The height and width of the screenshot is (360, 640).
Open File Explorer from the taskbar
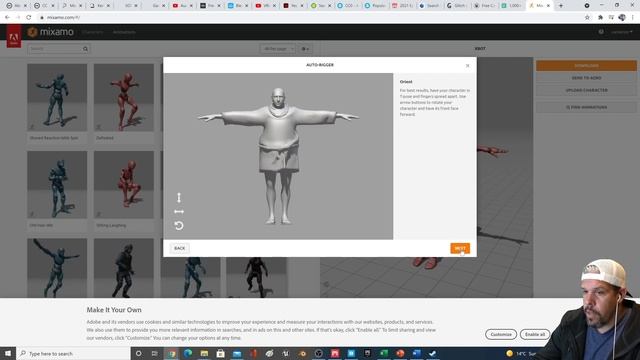pyautogui.click(x=204, y=353)
